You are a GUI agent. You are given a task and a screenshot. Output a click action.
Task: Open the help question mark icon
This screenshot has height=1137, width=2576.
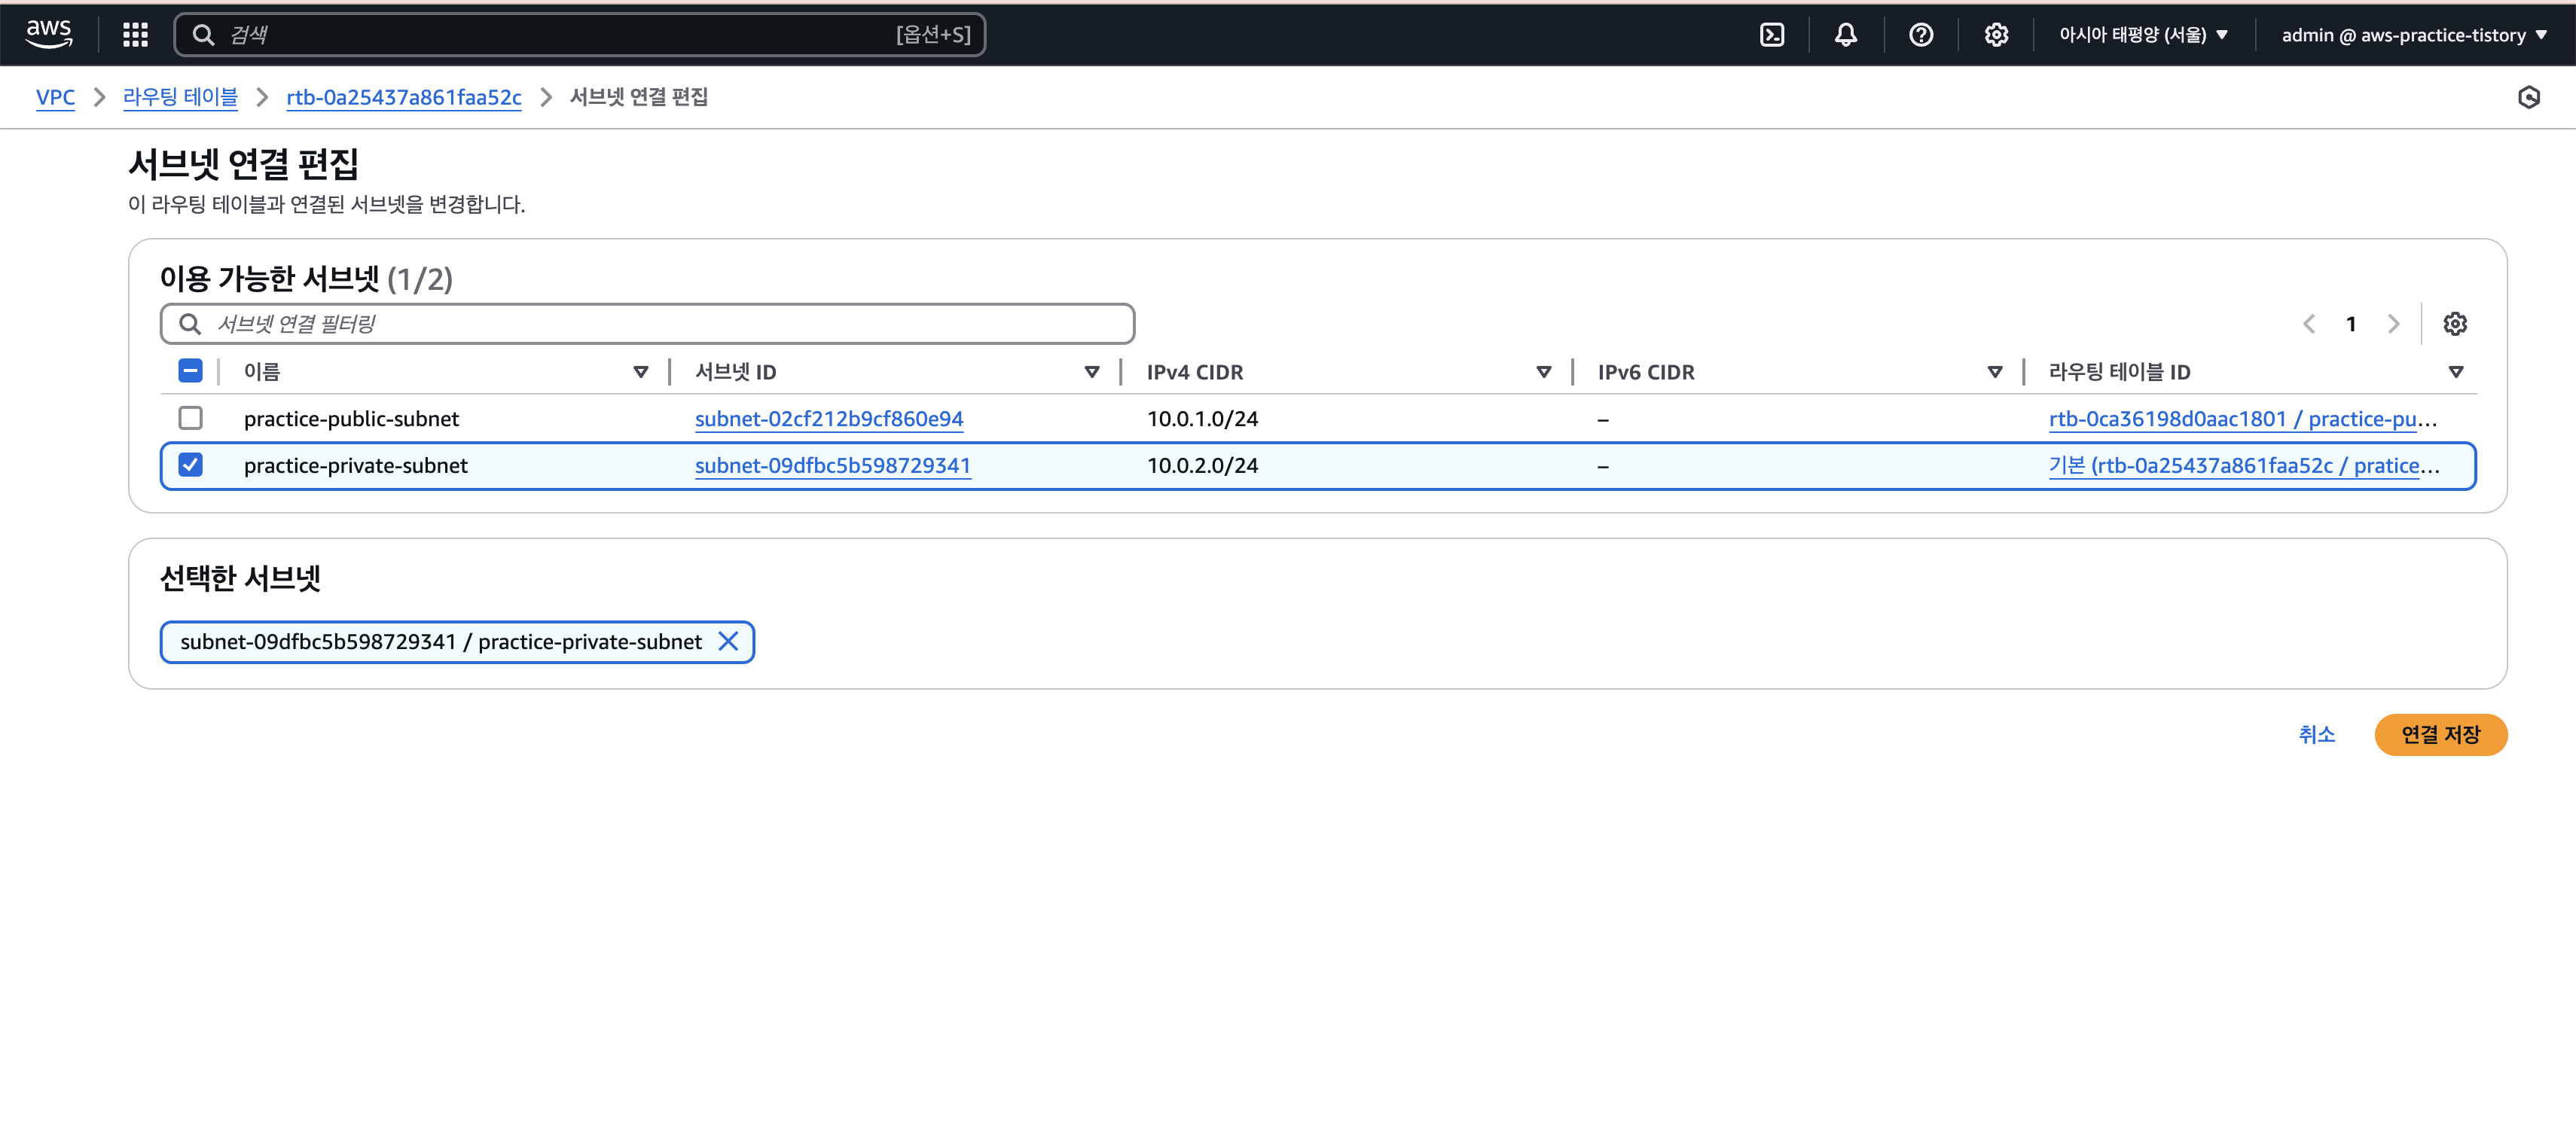1920,35
